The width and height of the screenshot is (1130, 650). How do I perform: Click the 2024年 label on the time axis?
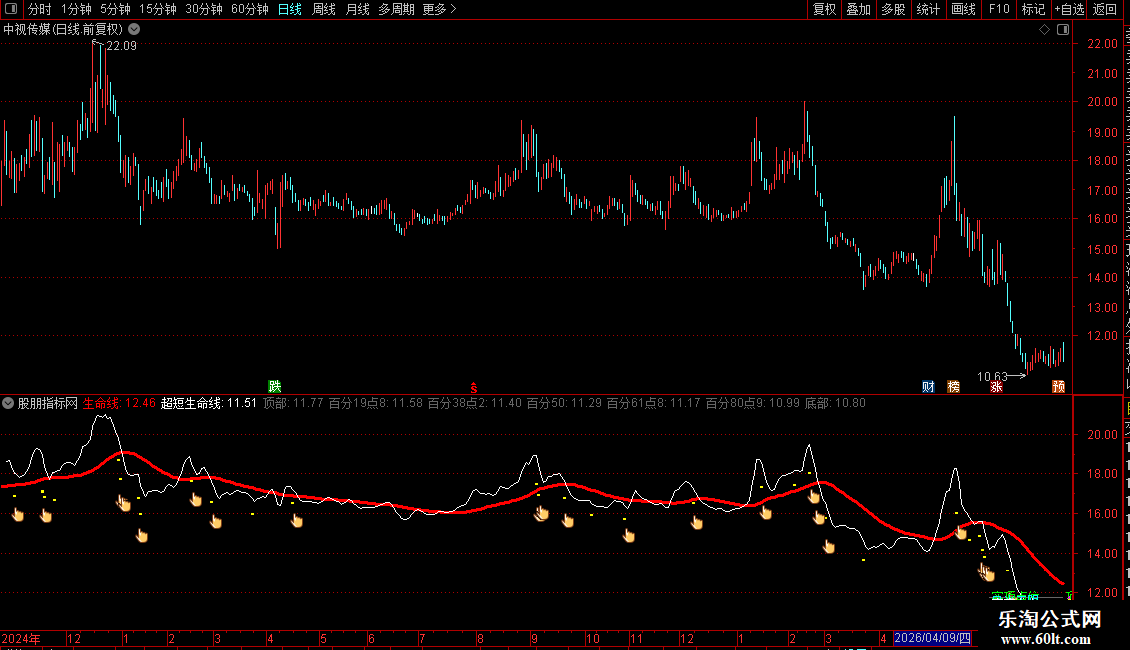pos(21,638)
